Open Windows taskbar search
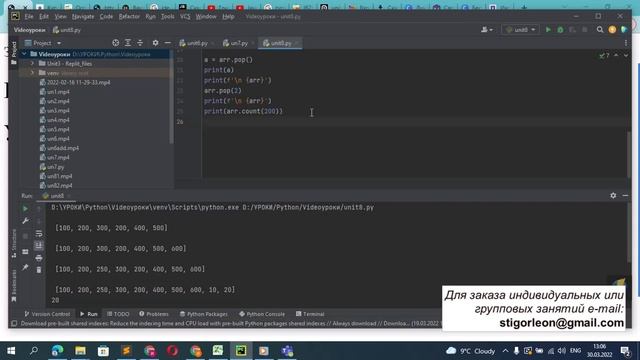The height and width of the screenshot is (360, 640). coord(34,351)
